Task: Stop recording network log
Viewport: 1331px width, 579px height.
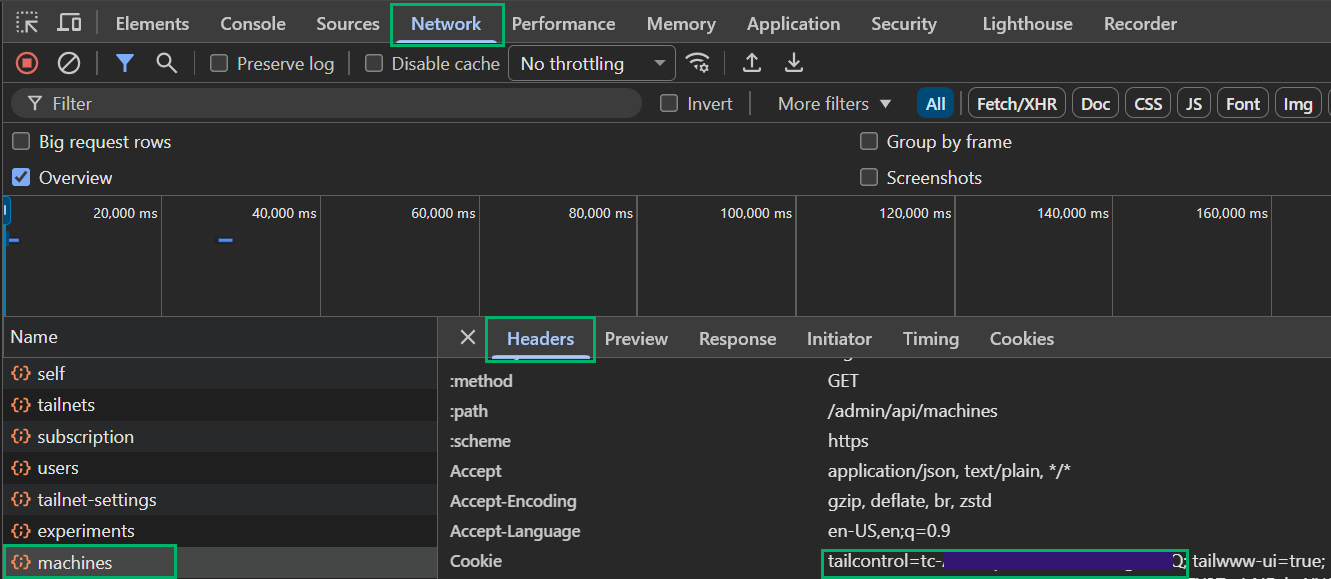Action: (x=27, y=63)
